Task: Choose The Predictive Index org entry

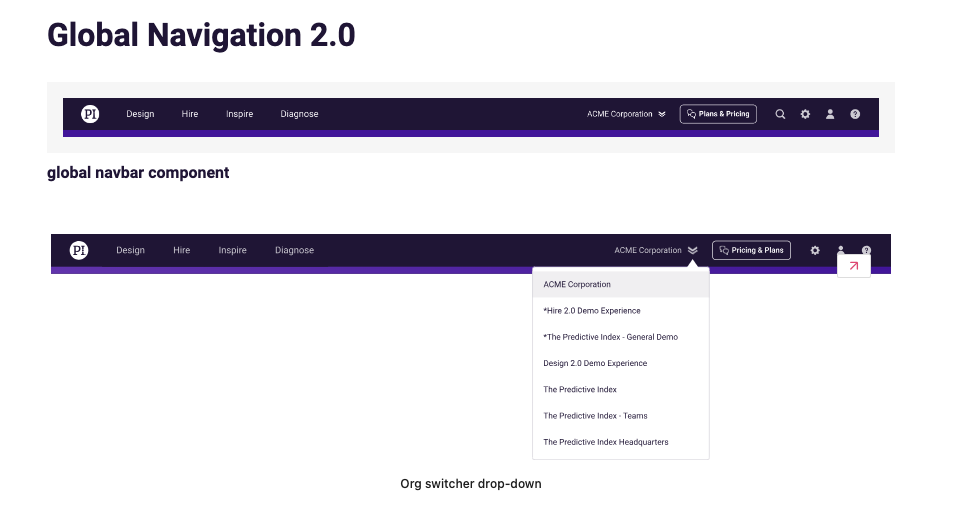Action: tap(621, 390)
